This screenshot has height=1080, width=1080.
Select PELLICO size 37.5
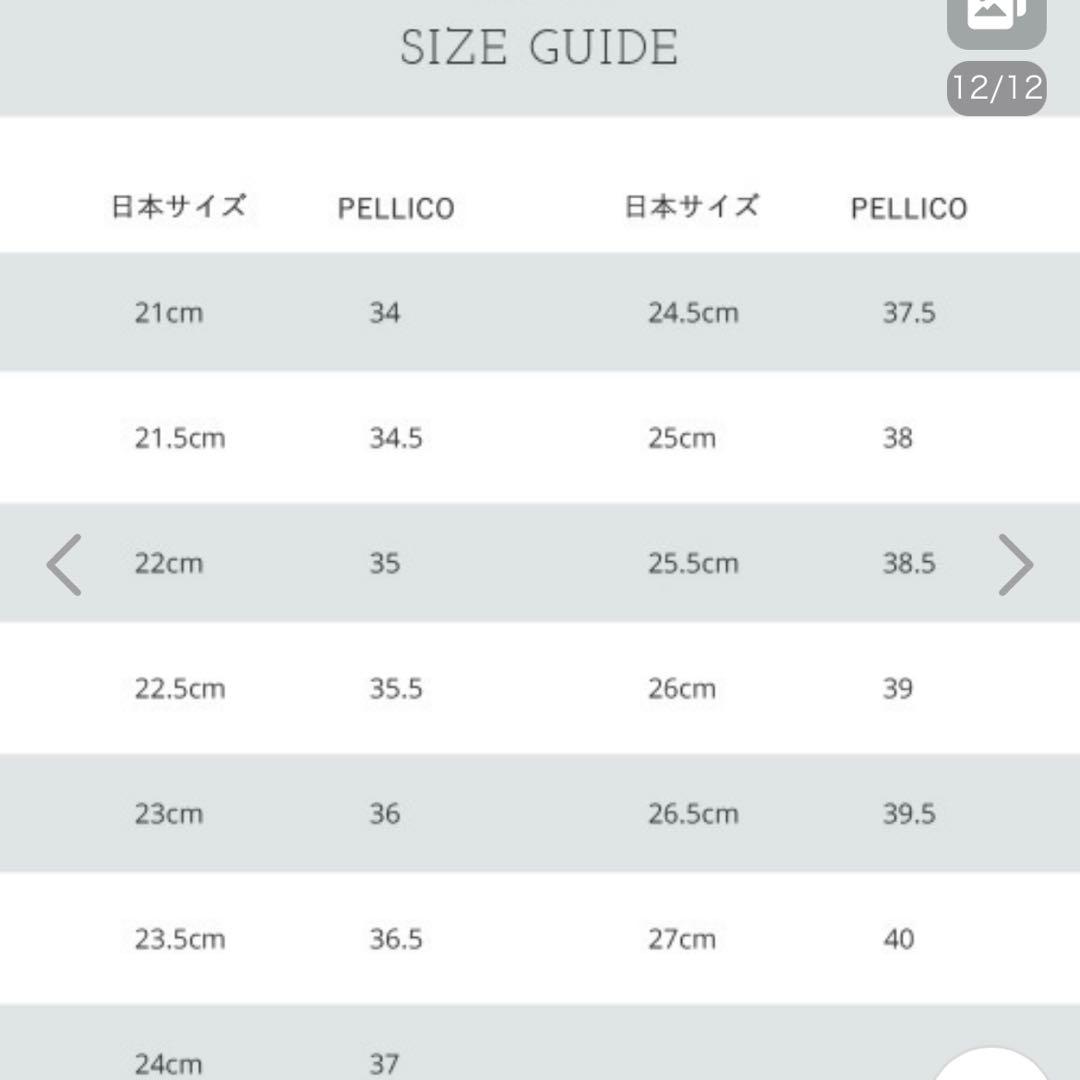point(908,313)
